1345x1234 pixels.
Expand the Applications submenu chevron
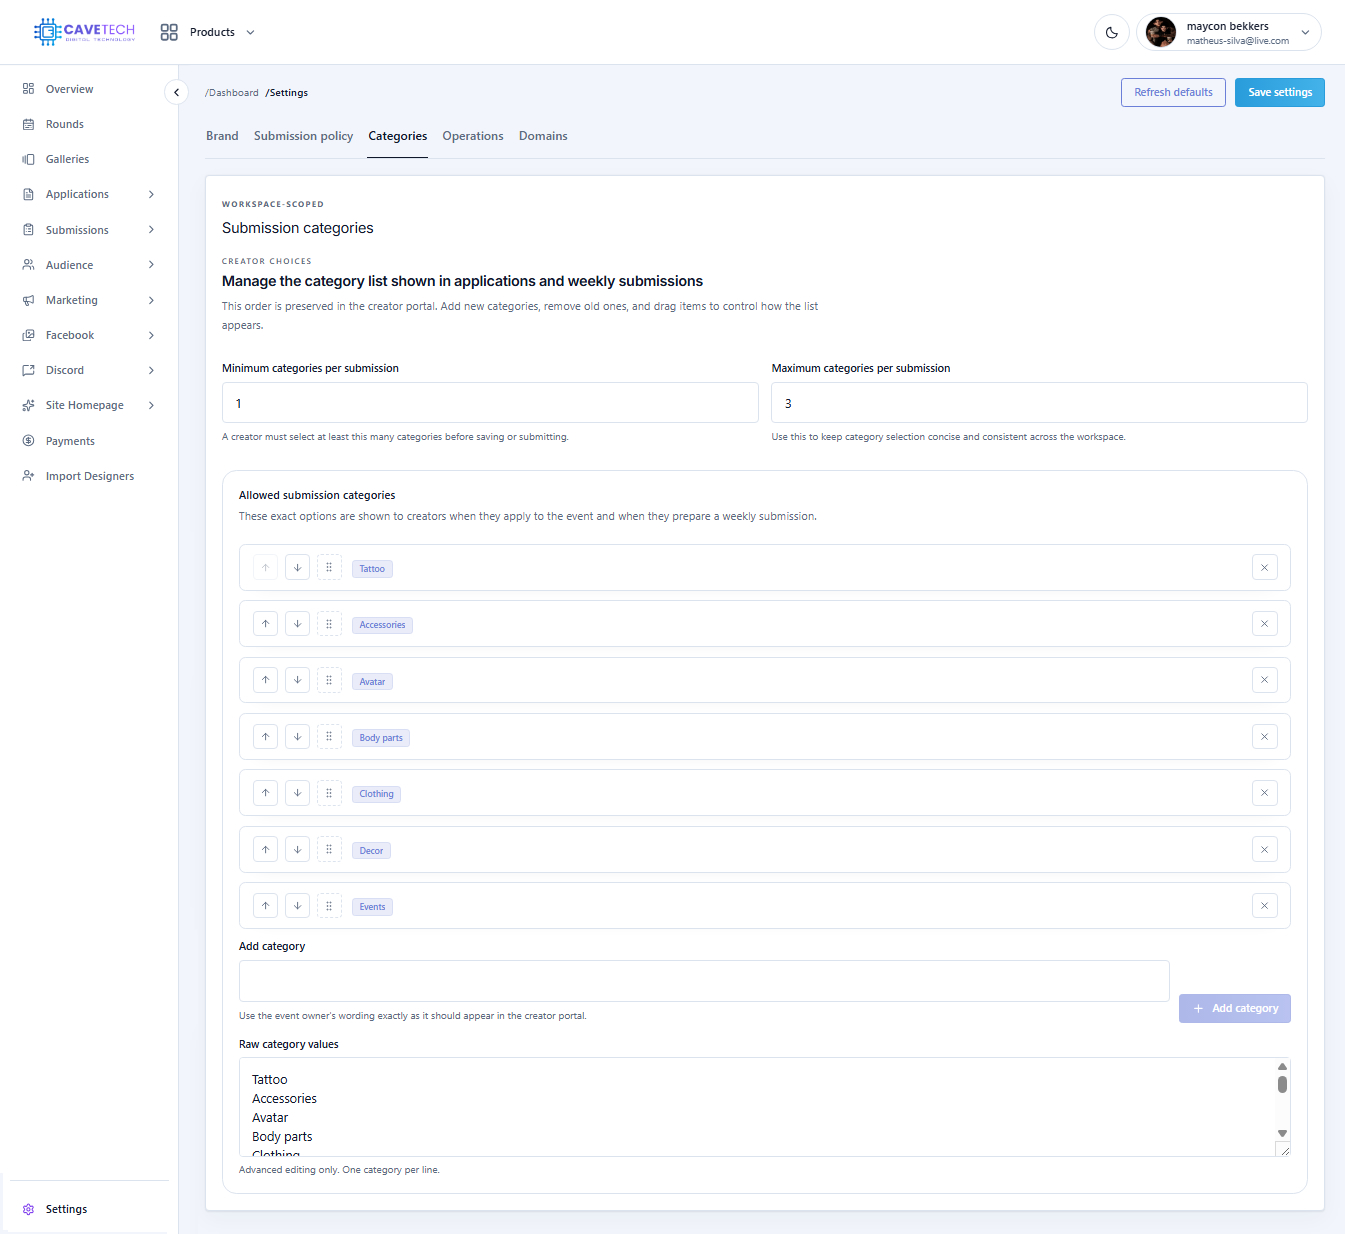click(151, 194)
